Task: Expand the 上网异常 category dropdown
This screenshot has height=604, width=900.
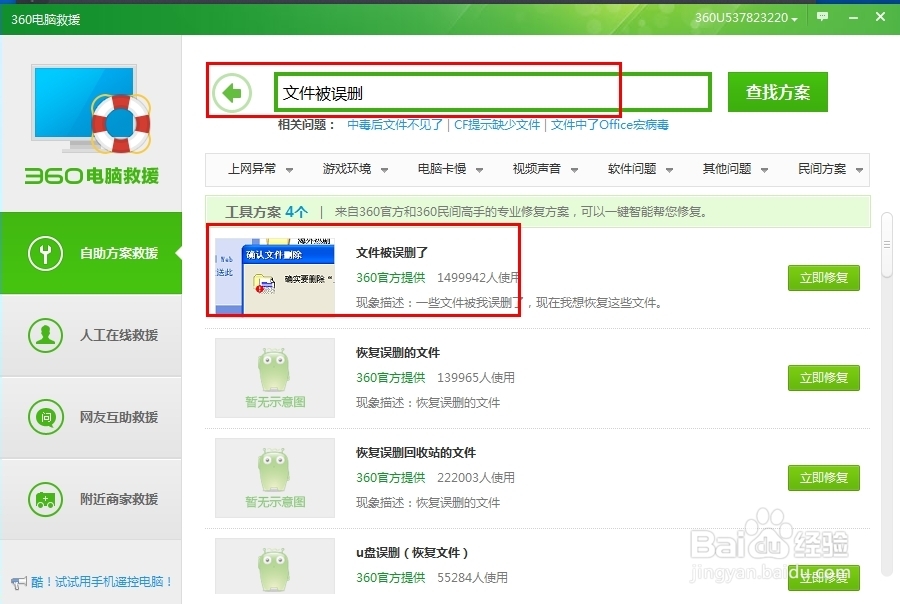Action: [261, 169]
